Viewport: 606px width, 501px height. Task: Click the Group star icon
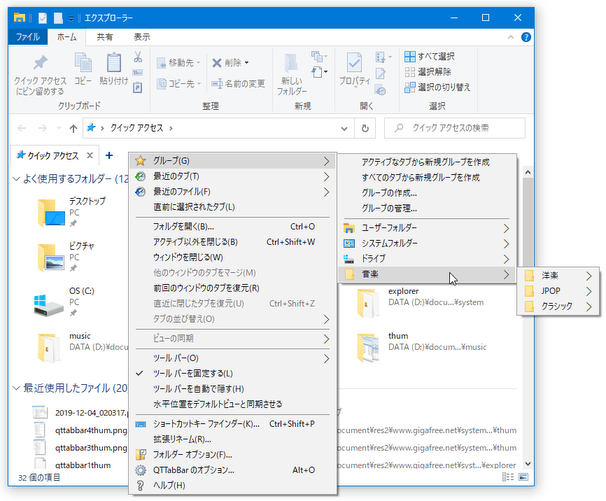coord(141,160)
